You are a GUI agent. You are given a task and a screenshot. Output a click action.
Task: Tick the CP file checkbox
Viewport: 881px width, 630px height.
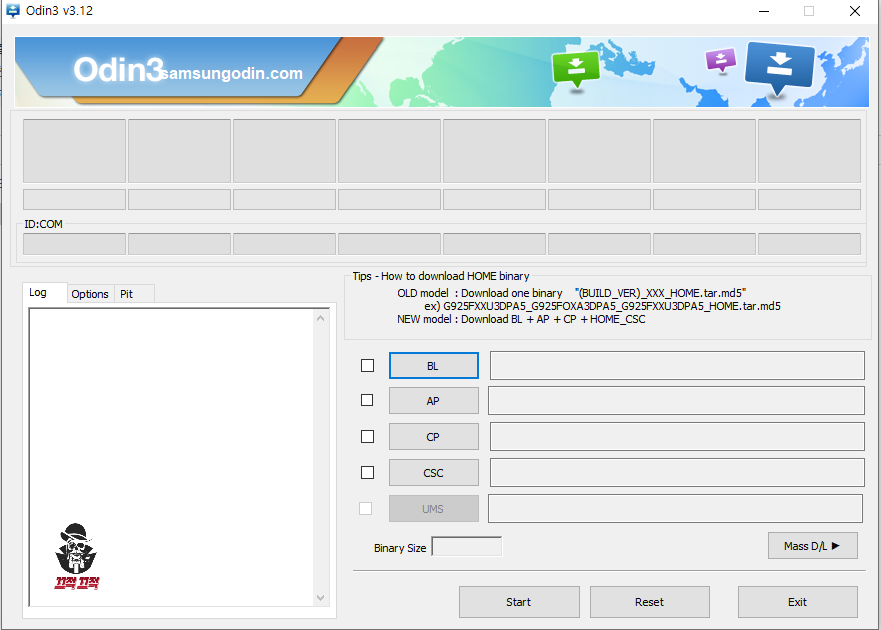tap(367, 437)
